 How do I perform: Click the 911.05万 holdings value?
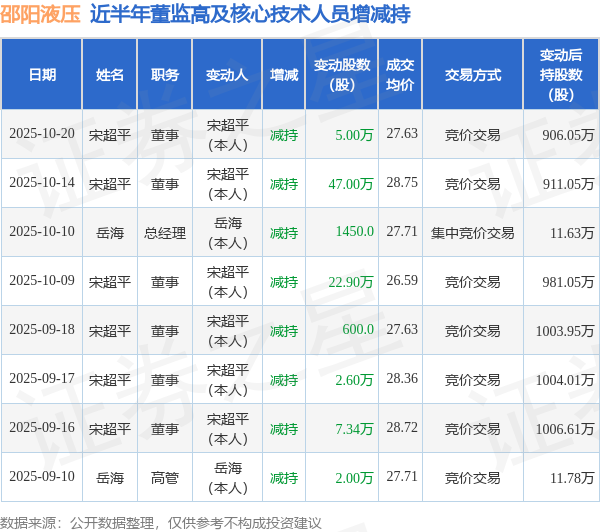point(568,184)
